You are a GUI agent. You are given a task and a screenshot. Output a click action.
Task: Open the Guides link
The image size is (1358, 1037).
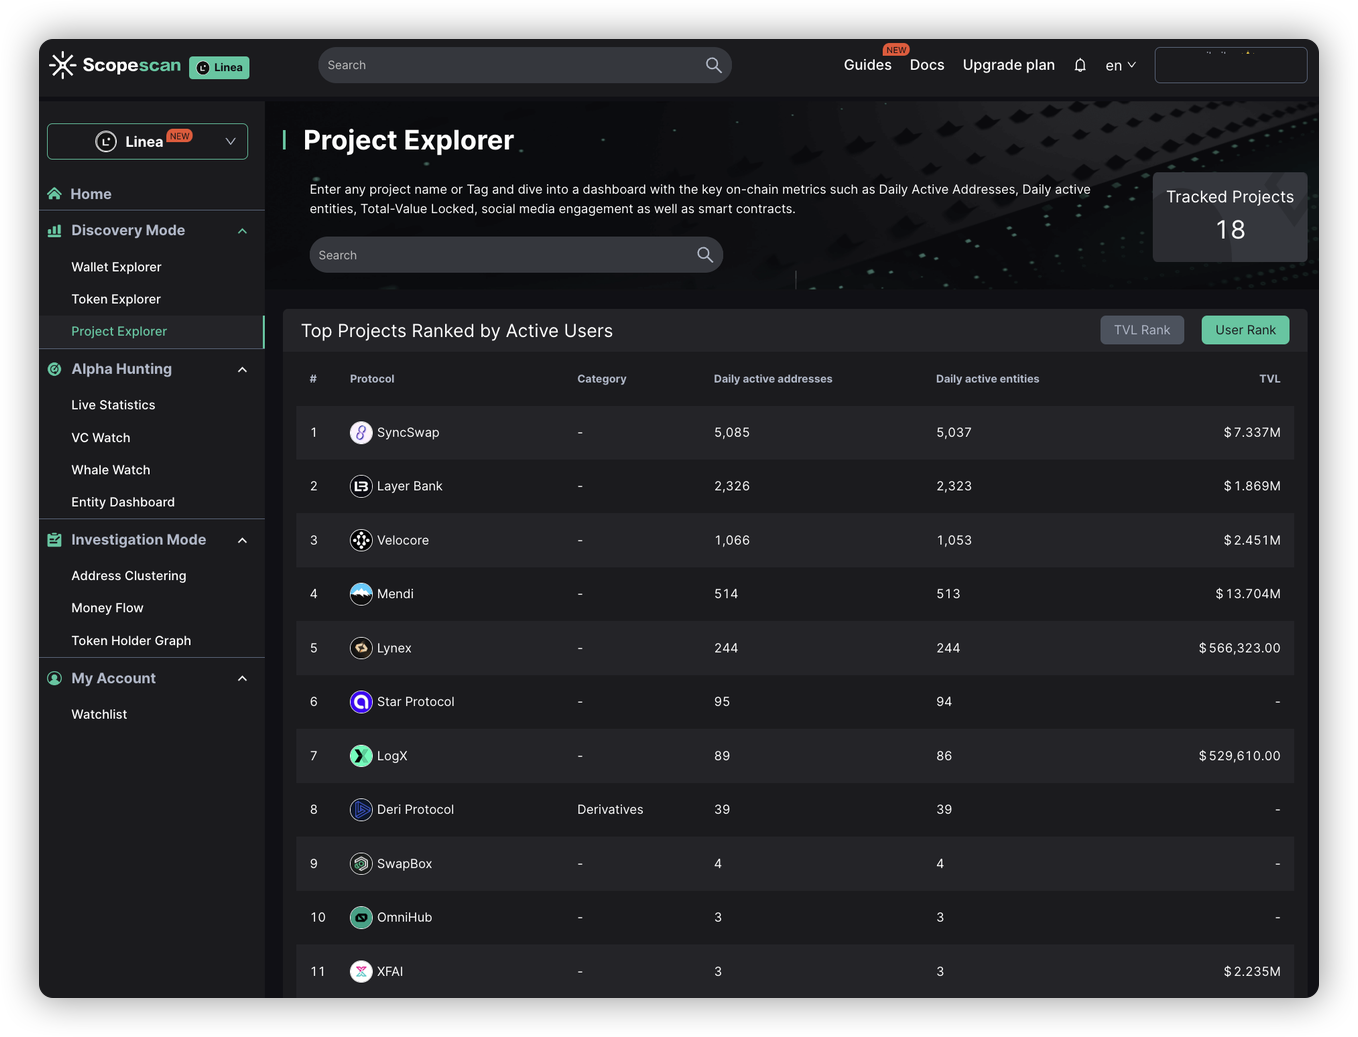click(867, 65)
